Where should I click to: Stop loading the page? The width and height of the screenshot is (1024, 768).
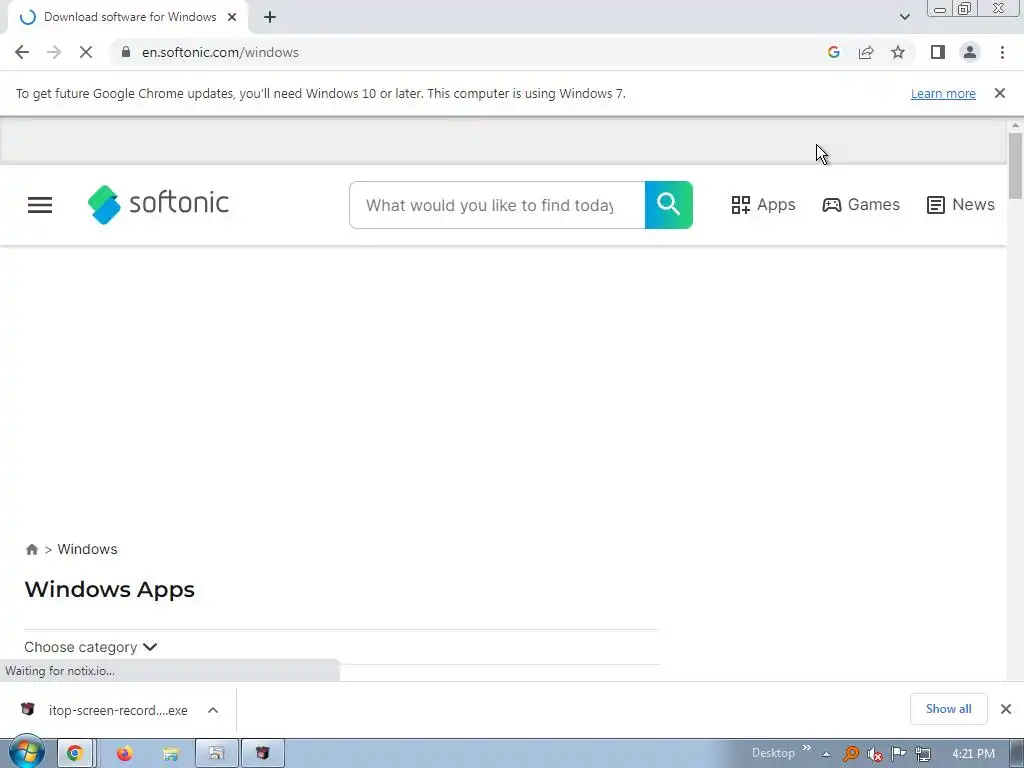(x=86, y=52)
